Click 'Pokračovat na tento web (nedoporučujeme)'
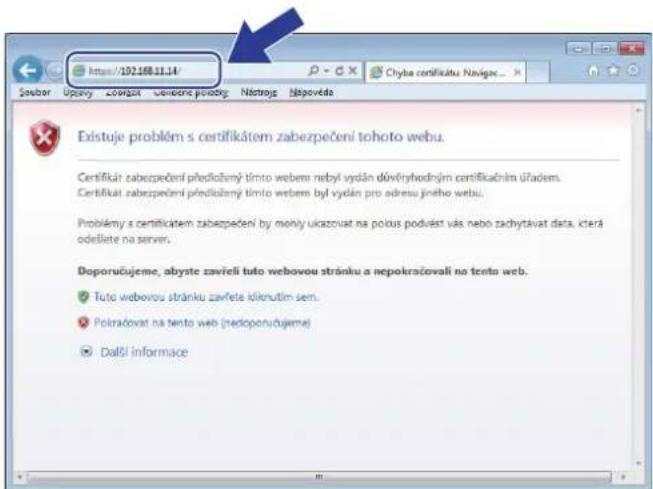The image size is (653, 489). tap(202, 323)
